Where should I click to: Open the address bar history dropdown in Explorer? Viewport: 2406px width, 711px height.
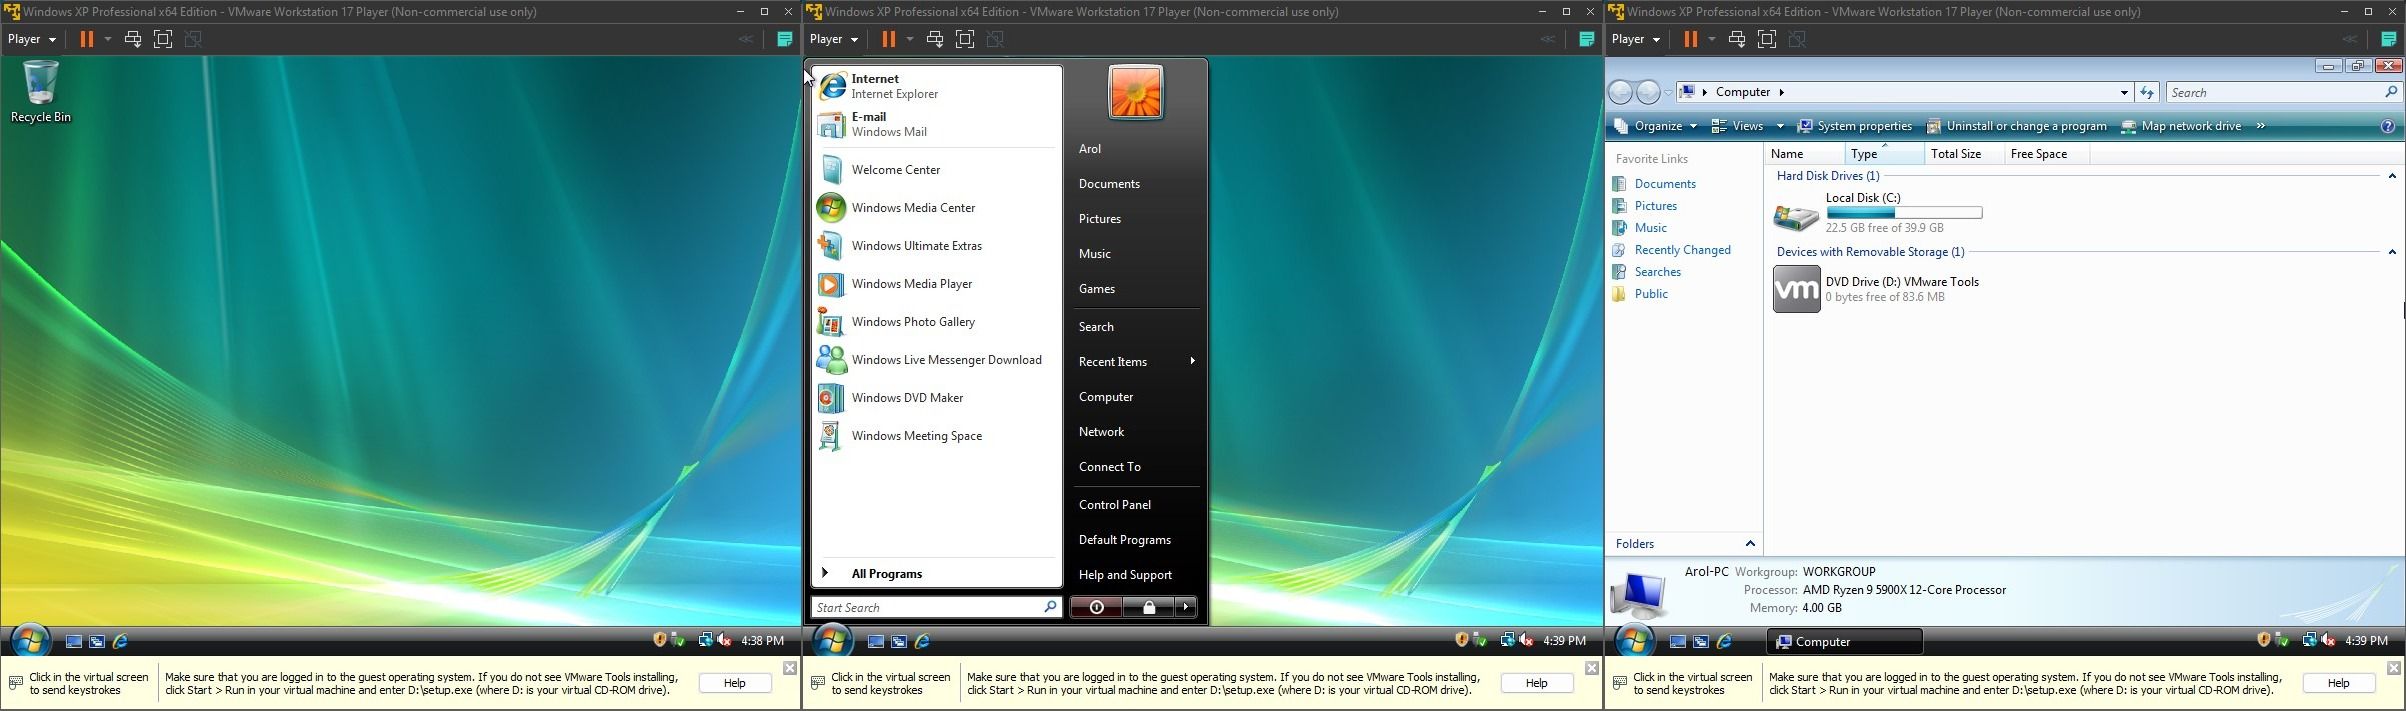pos(2124,92)
